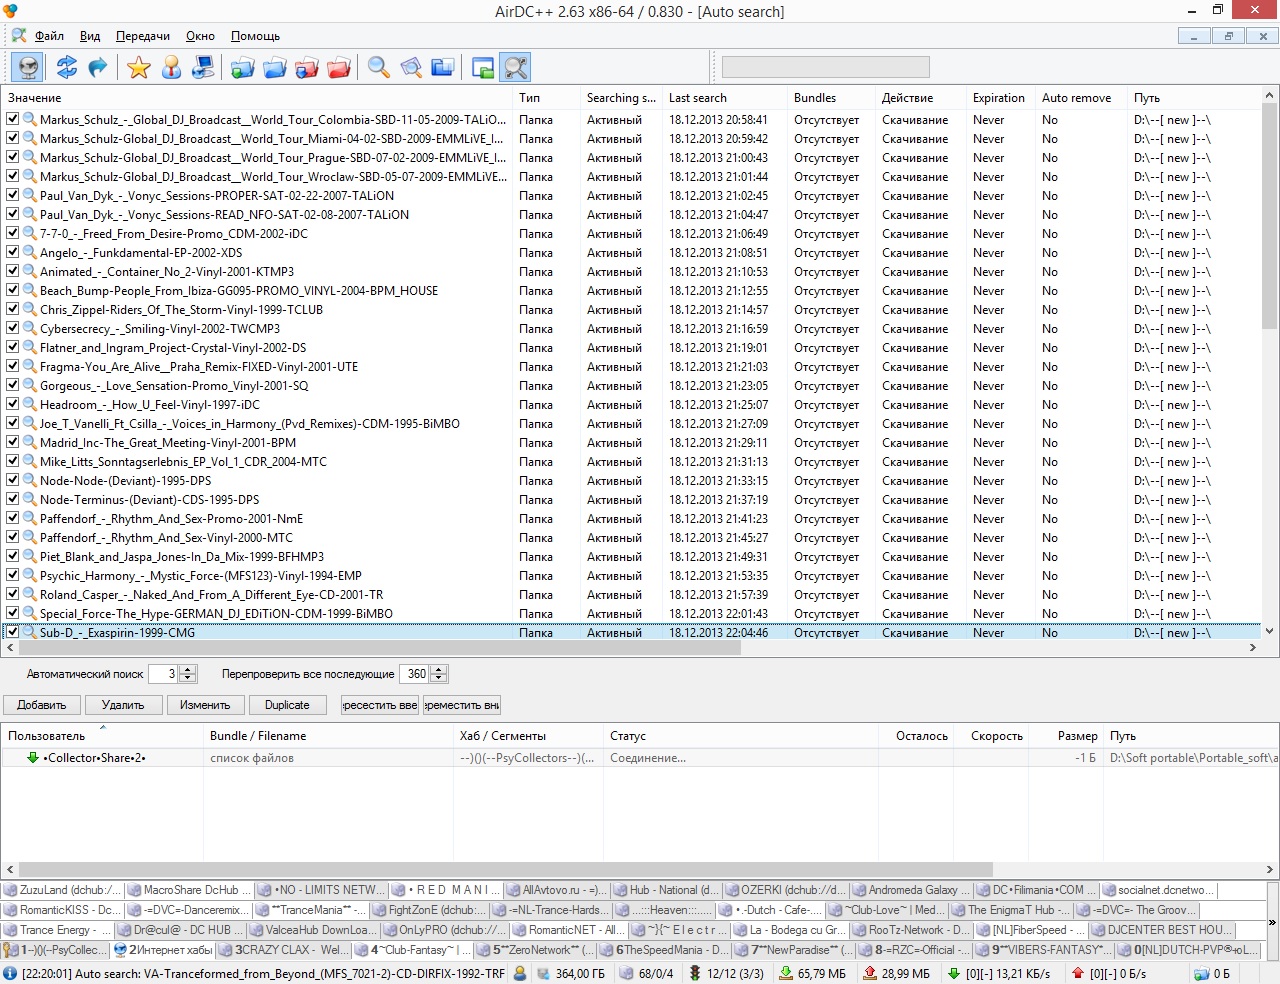Image resolution: width=1280 pixels, height=984 pixels.
Task: Open the Вид menu
Action: coord(90,36)
